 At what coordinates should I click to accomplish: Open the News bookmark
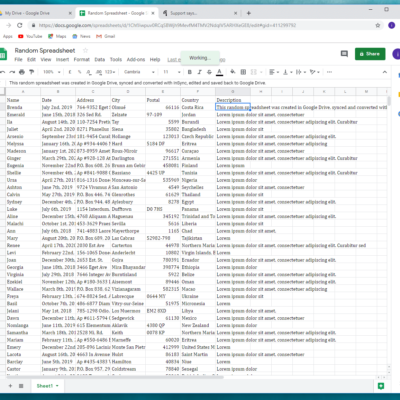tap(81, 36)
